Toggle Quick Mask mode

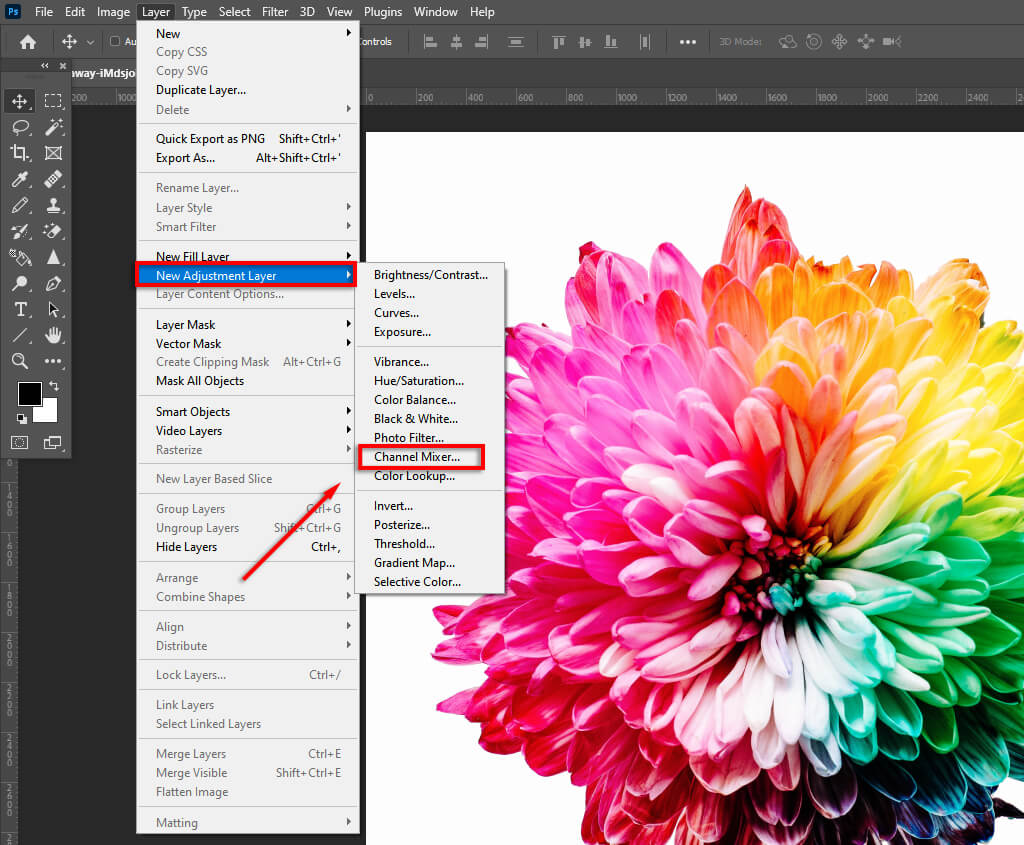coord(19,442)
